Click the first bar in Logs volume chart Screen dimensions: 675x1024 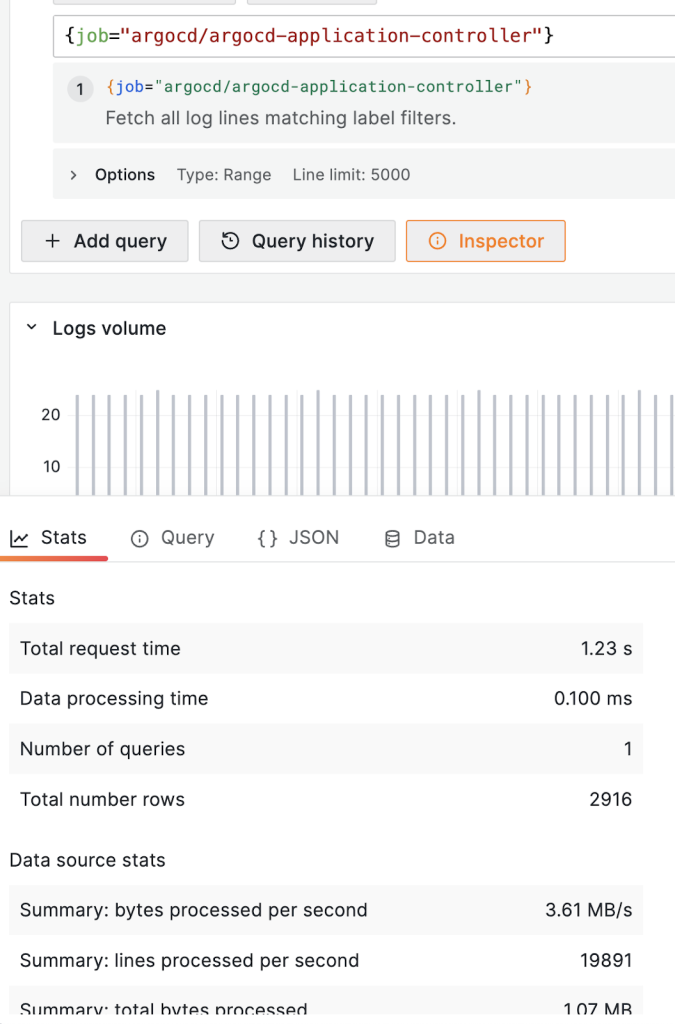pos(77,445)
